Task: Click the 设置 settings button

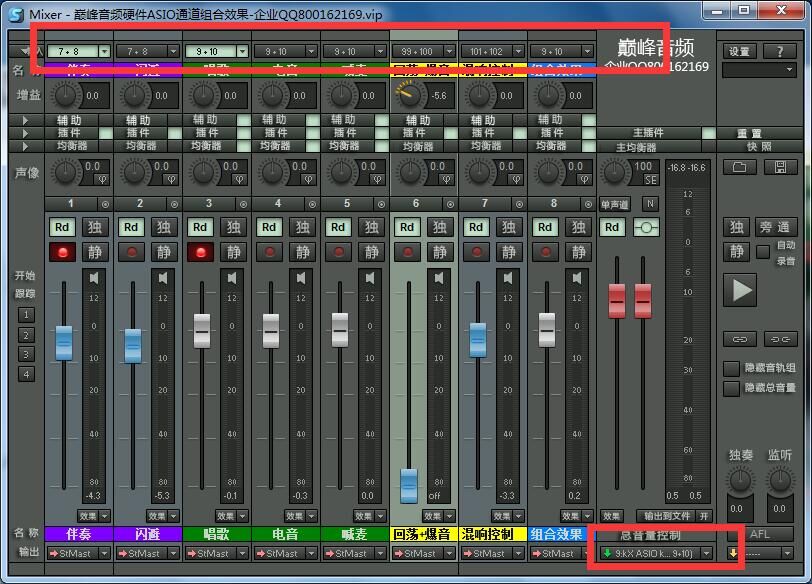Action: pos(739,51)
